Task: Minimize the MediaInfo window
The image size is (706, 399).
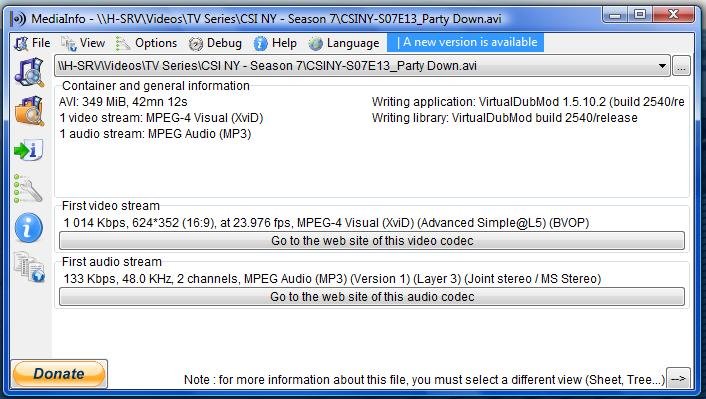Action: 615,14
